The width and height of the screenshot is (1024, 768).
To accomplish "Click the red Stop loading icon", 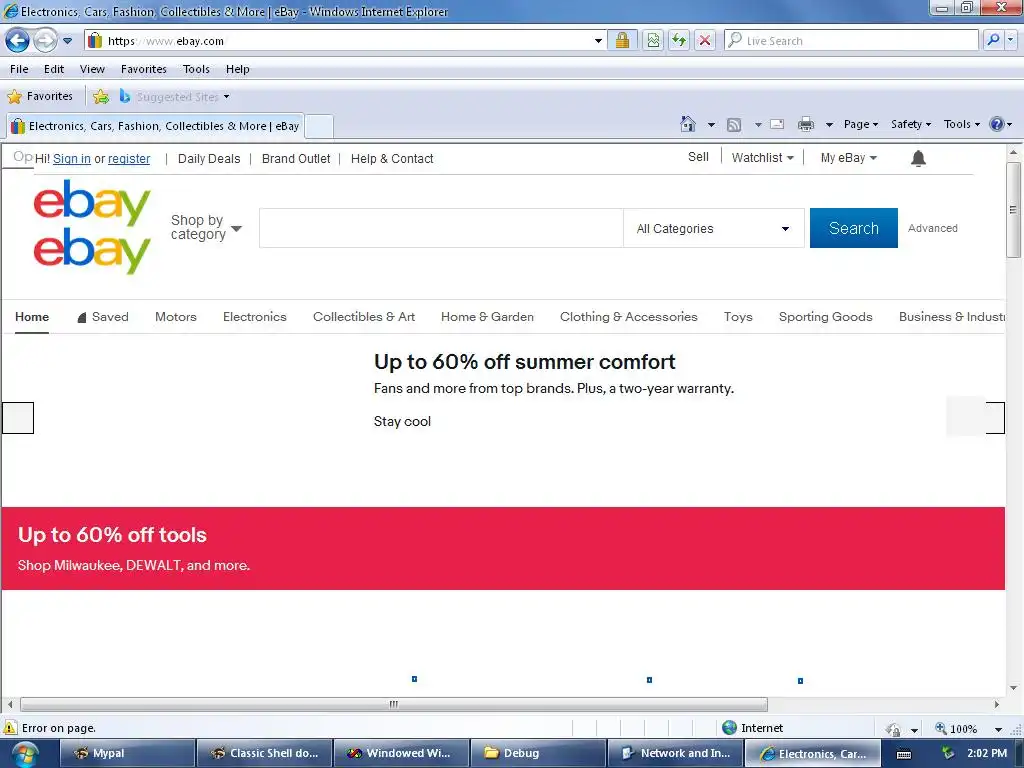I will [705, 40].
